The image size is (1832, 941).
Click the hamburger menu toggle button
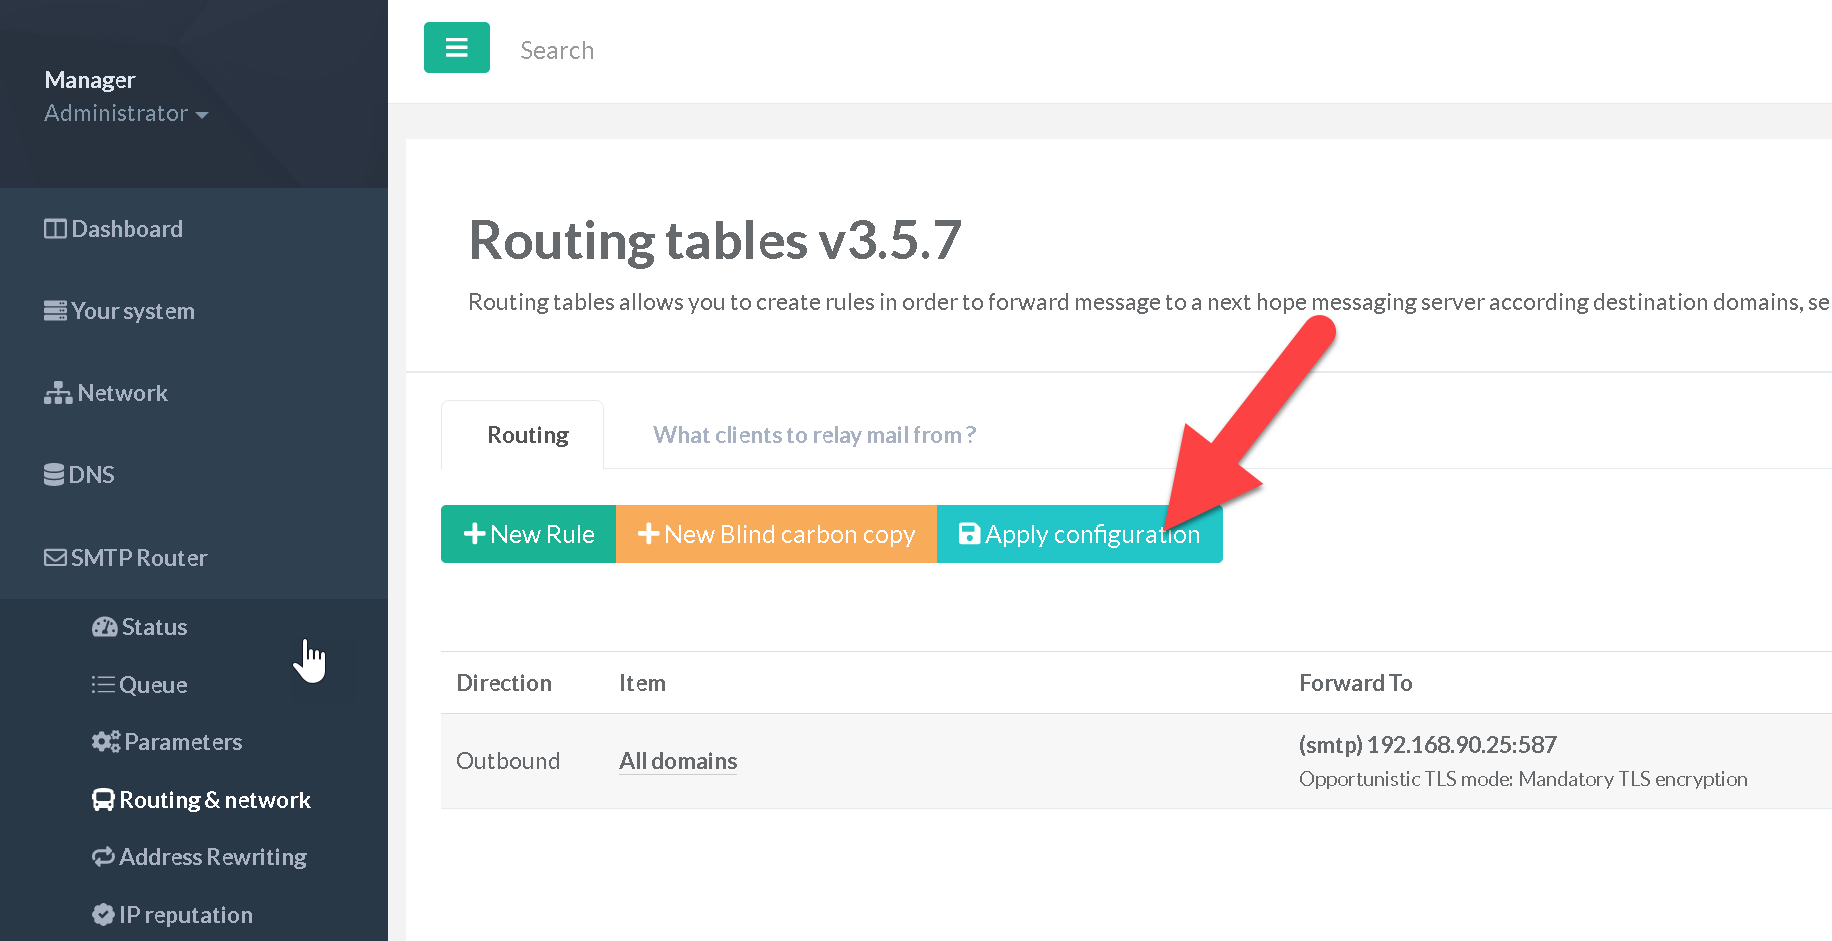[x=456, y=48]
